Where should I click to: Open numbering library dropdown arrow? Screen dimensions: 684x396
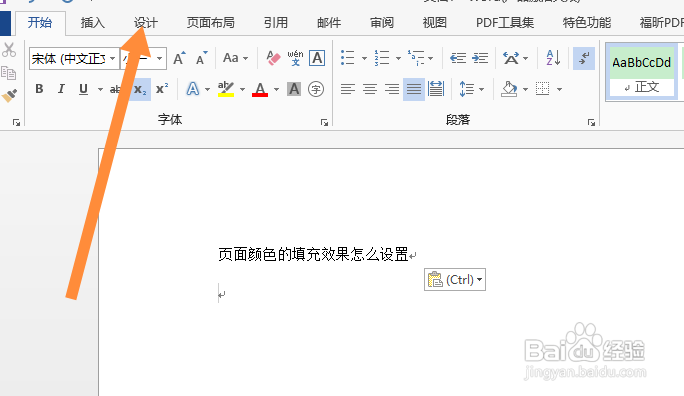(398, 58)
